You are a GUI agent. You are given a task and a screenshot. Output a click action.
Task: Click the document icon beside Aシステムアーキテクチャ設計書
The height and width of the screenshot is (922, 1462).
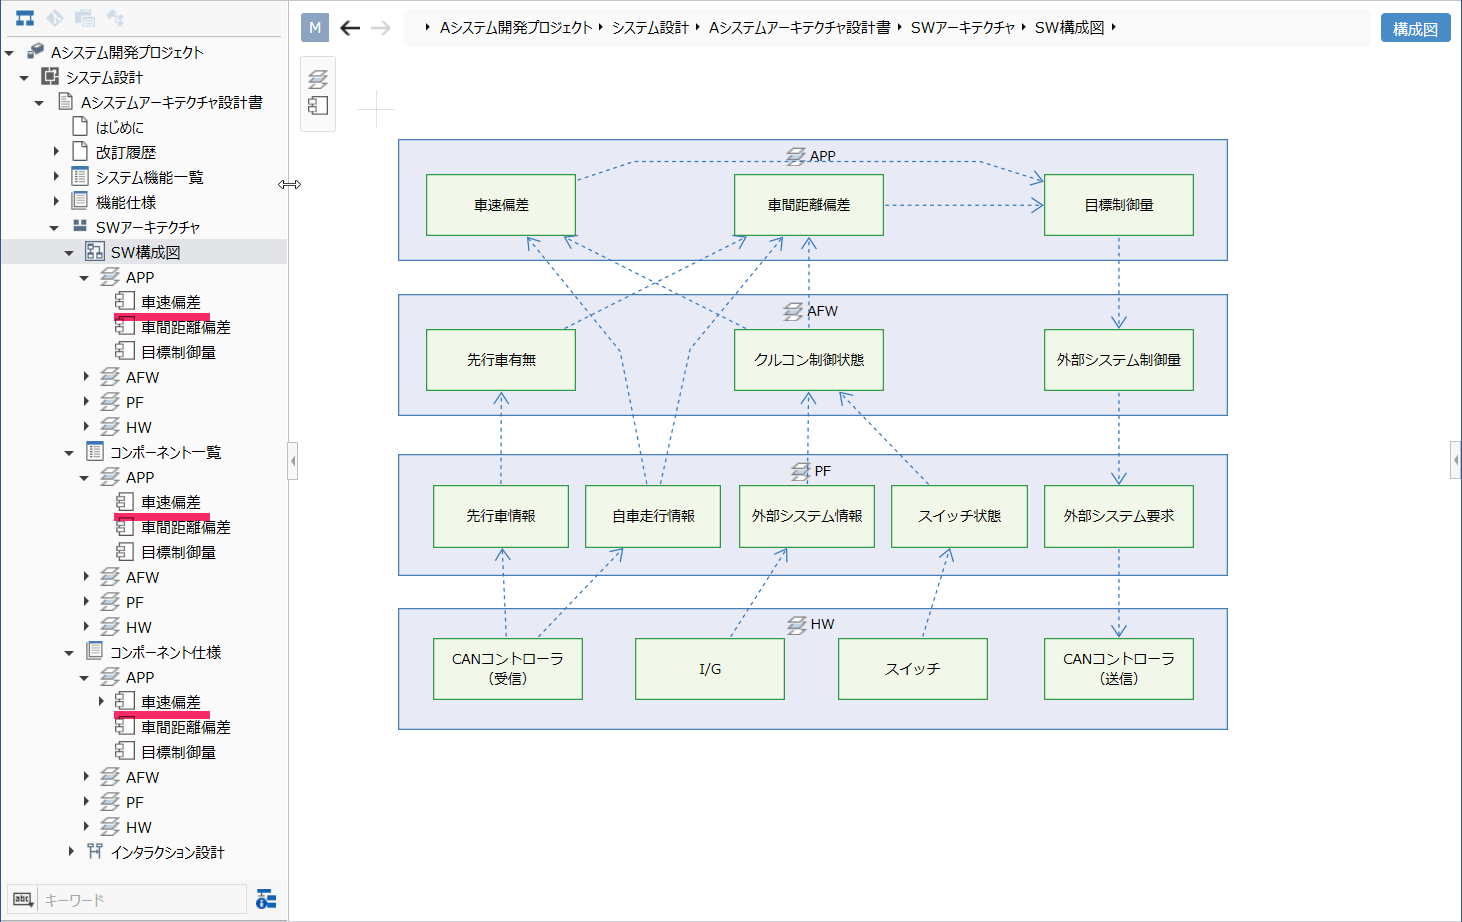click(65, 101)
